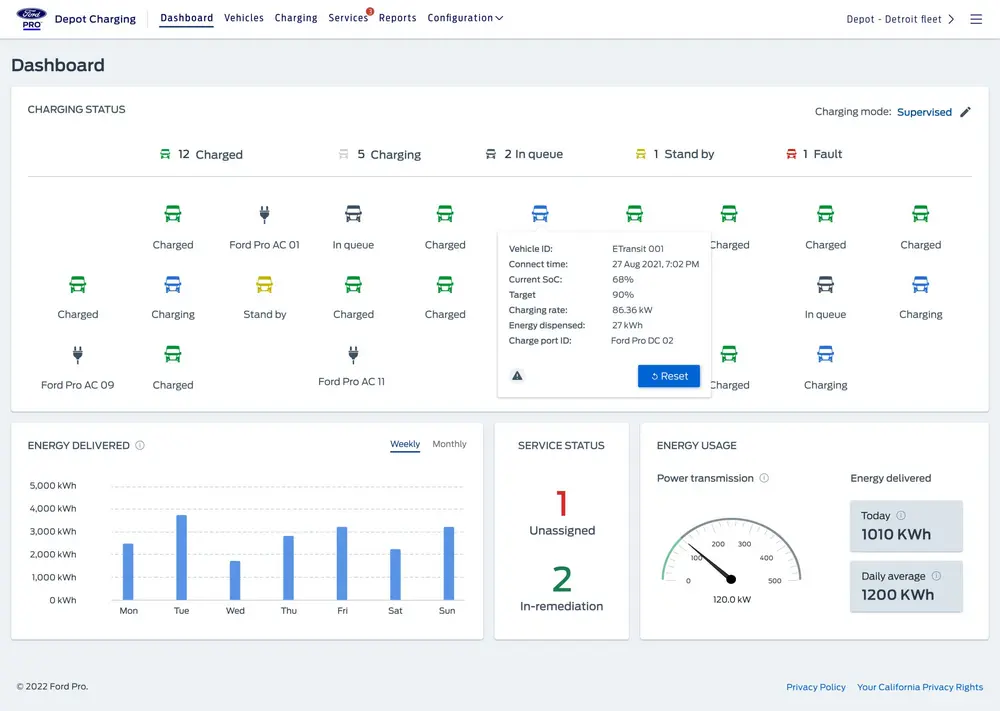The image size is (1000, 711).
Task: Switch chart to Monthly view
Action: click(449, 444)
